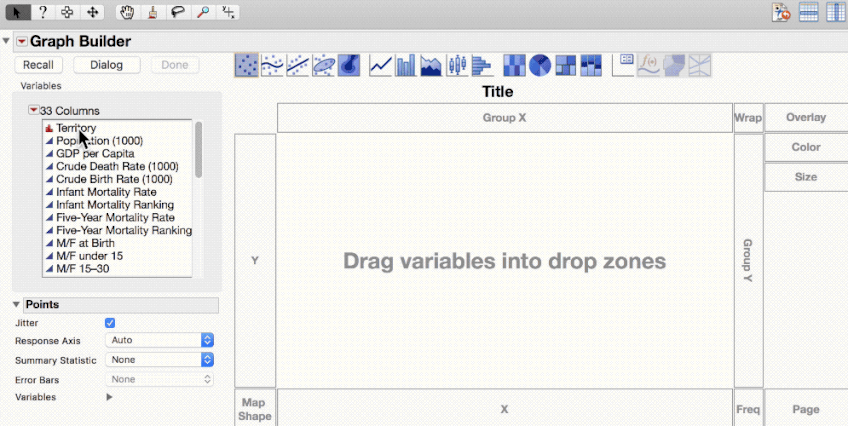Click the Overlay drop zone

(806, 117)
